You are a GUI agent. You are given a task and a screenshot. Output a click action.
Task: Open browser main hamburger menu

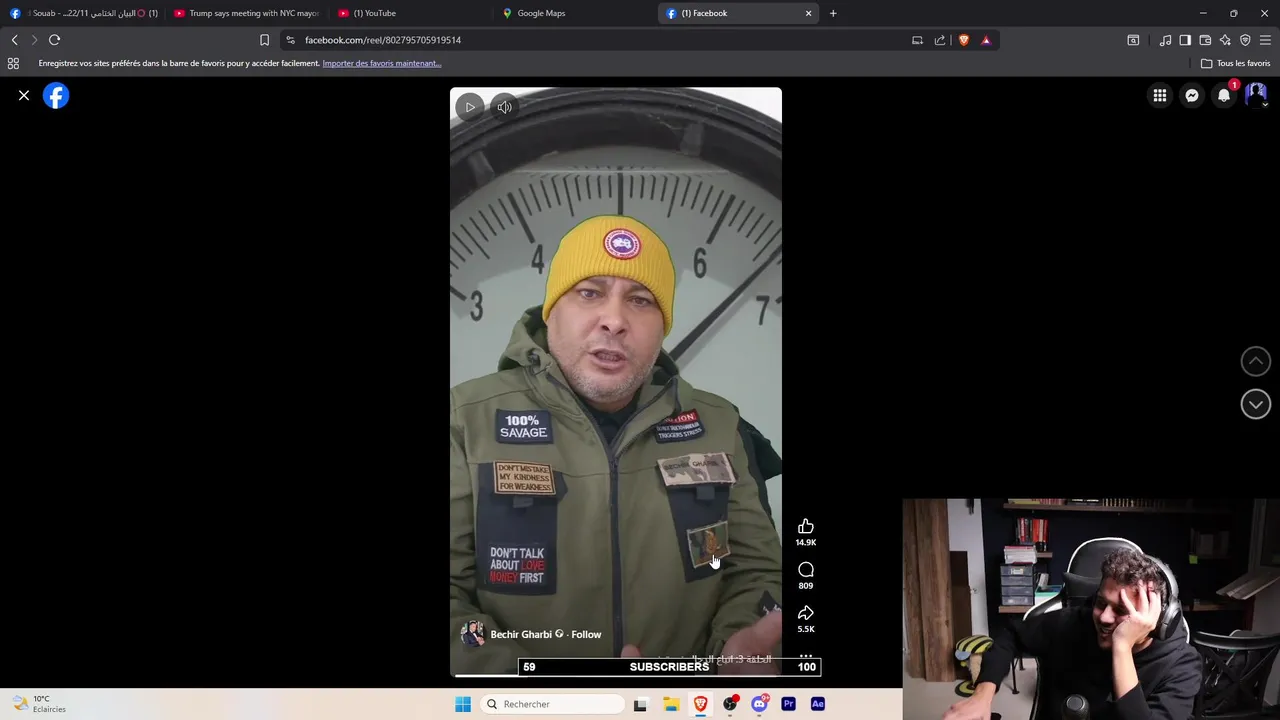tap(1265, 40)
